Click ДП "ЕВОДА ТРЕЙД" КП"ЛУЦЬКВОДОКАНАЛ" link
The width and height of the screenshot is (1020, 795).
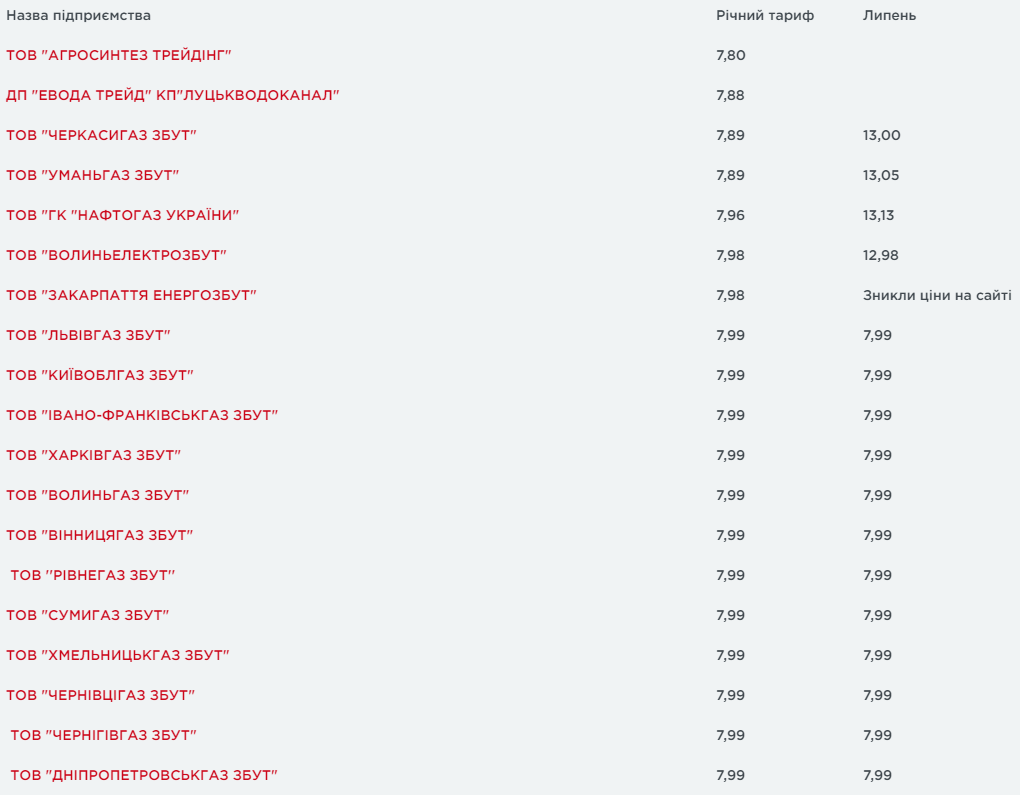pyautogui.click(x=173, y=95)
